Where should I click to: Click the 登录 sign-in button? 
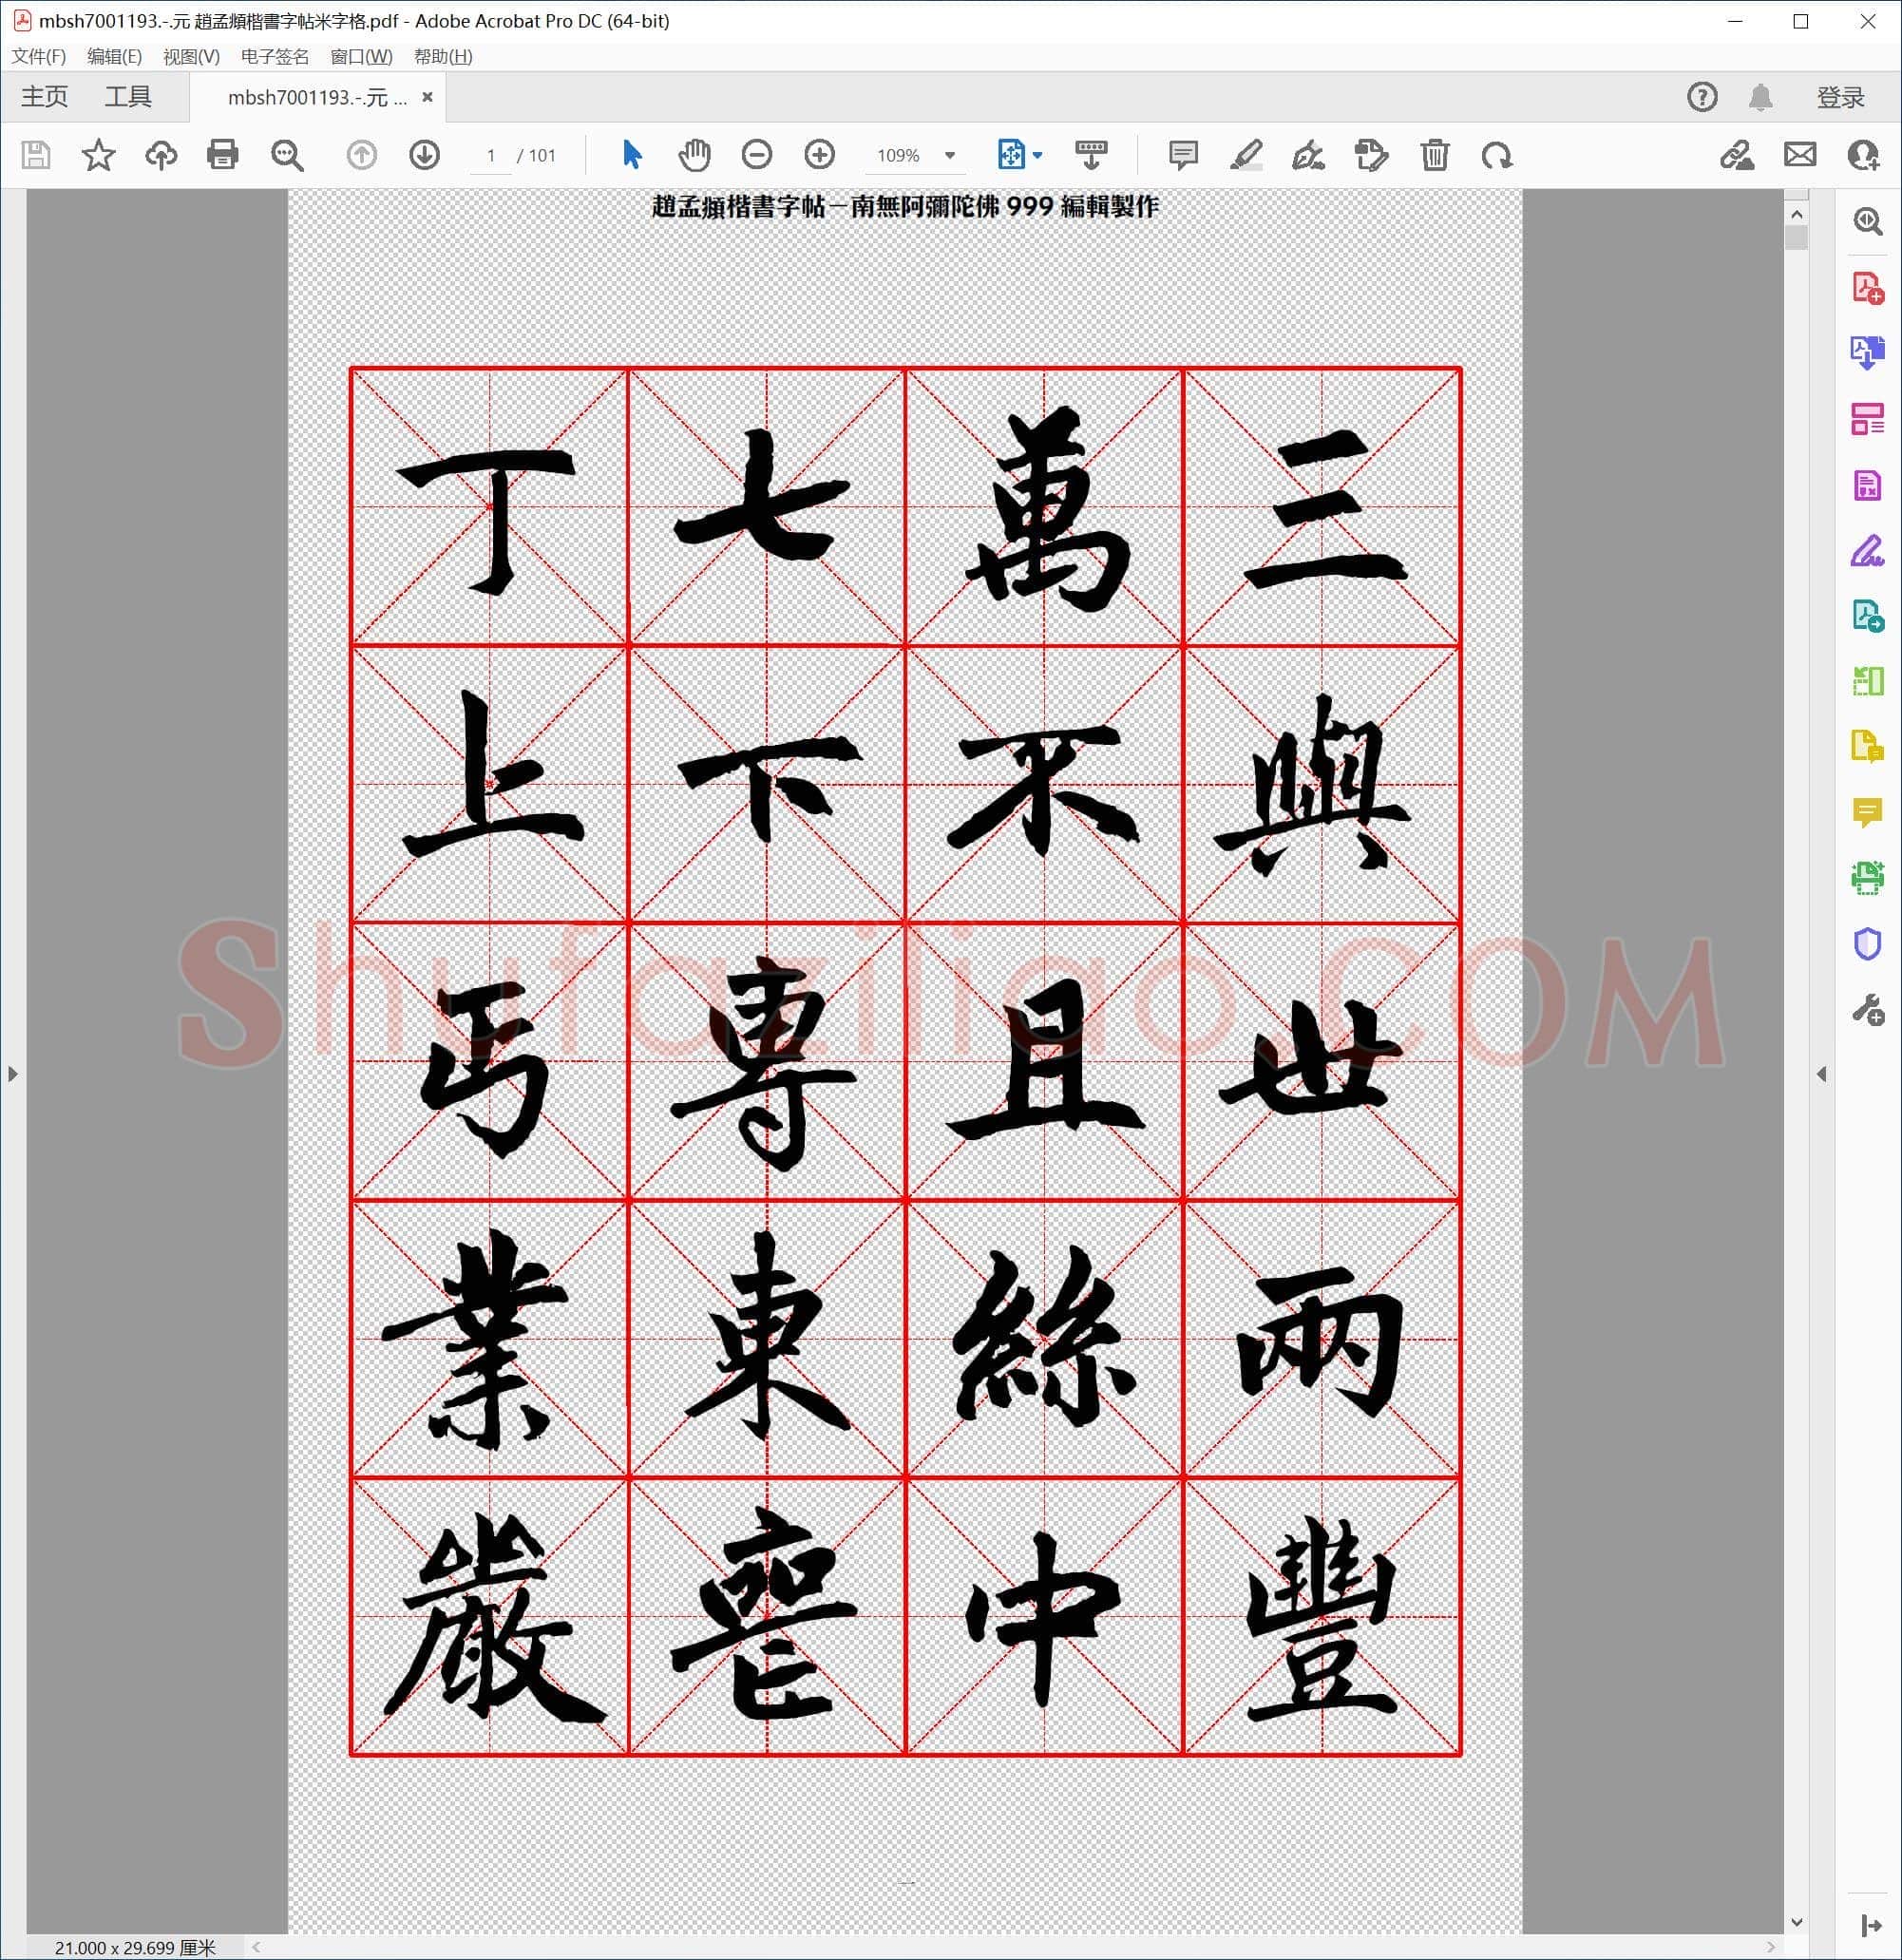coord(1841,97)
